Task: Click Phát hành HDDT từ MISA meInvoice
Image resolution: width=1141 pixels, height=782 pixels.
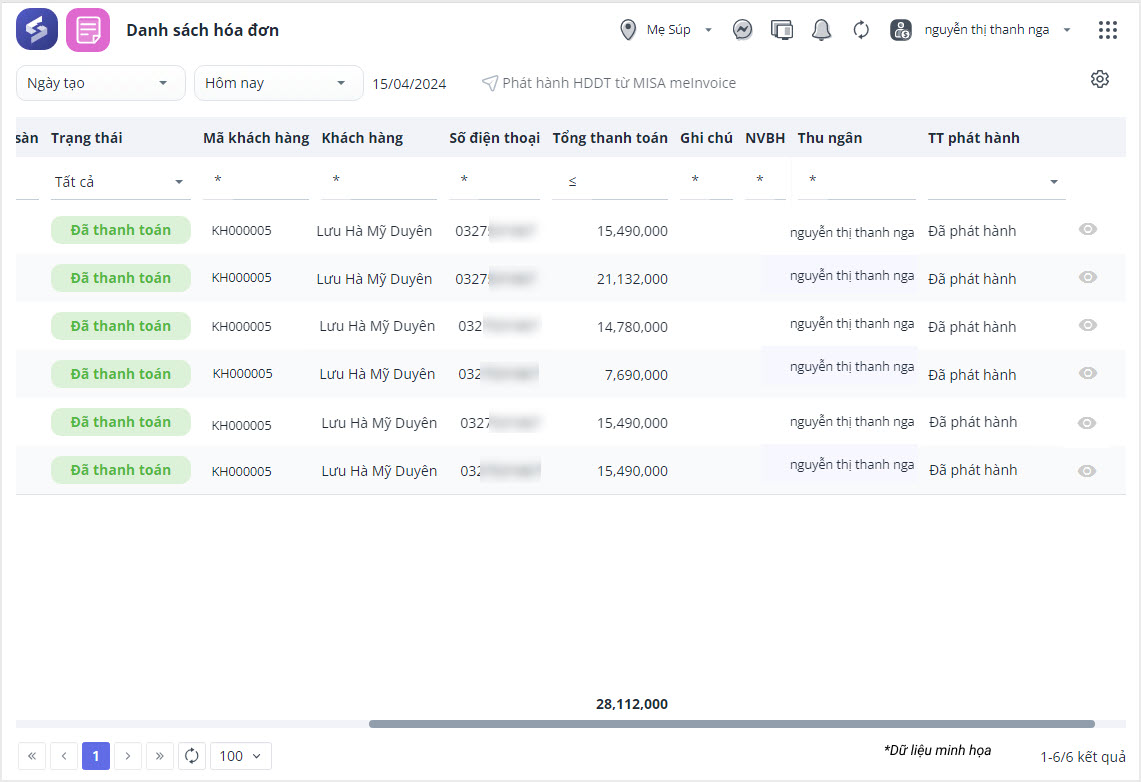Action: coord(609,83)
